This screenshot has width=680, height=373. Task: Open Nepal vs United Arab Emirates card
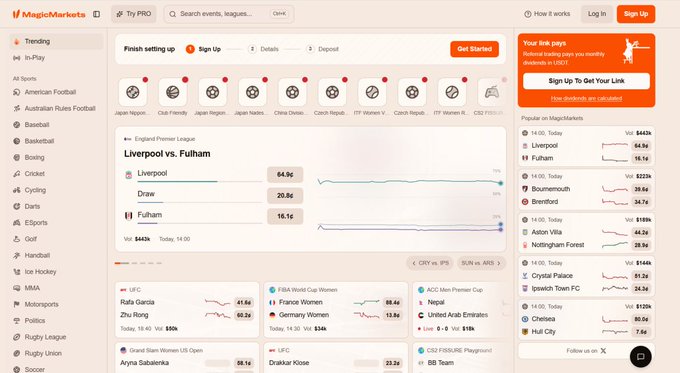(460, 310)
